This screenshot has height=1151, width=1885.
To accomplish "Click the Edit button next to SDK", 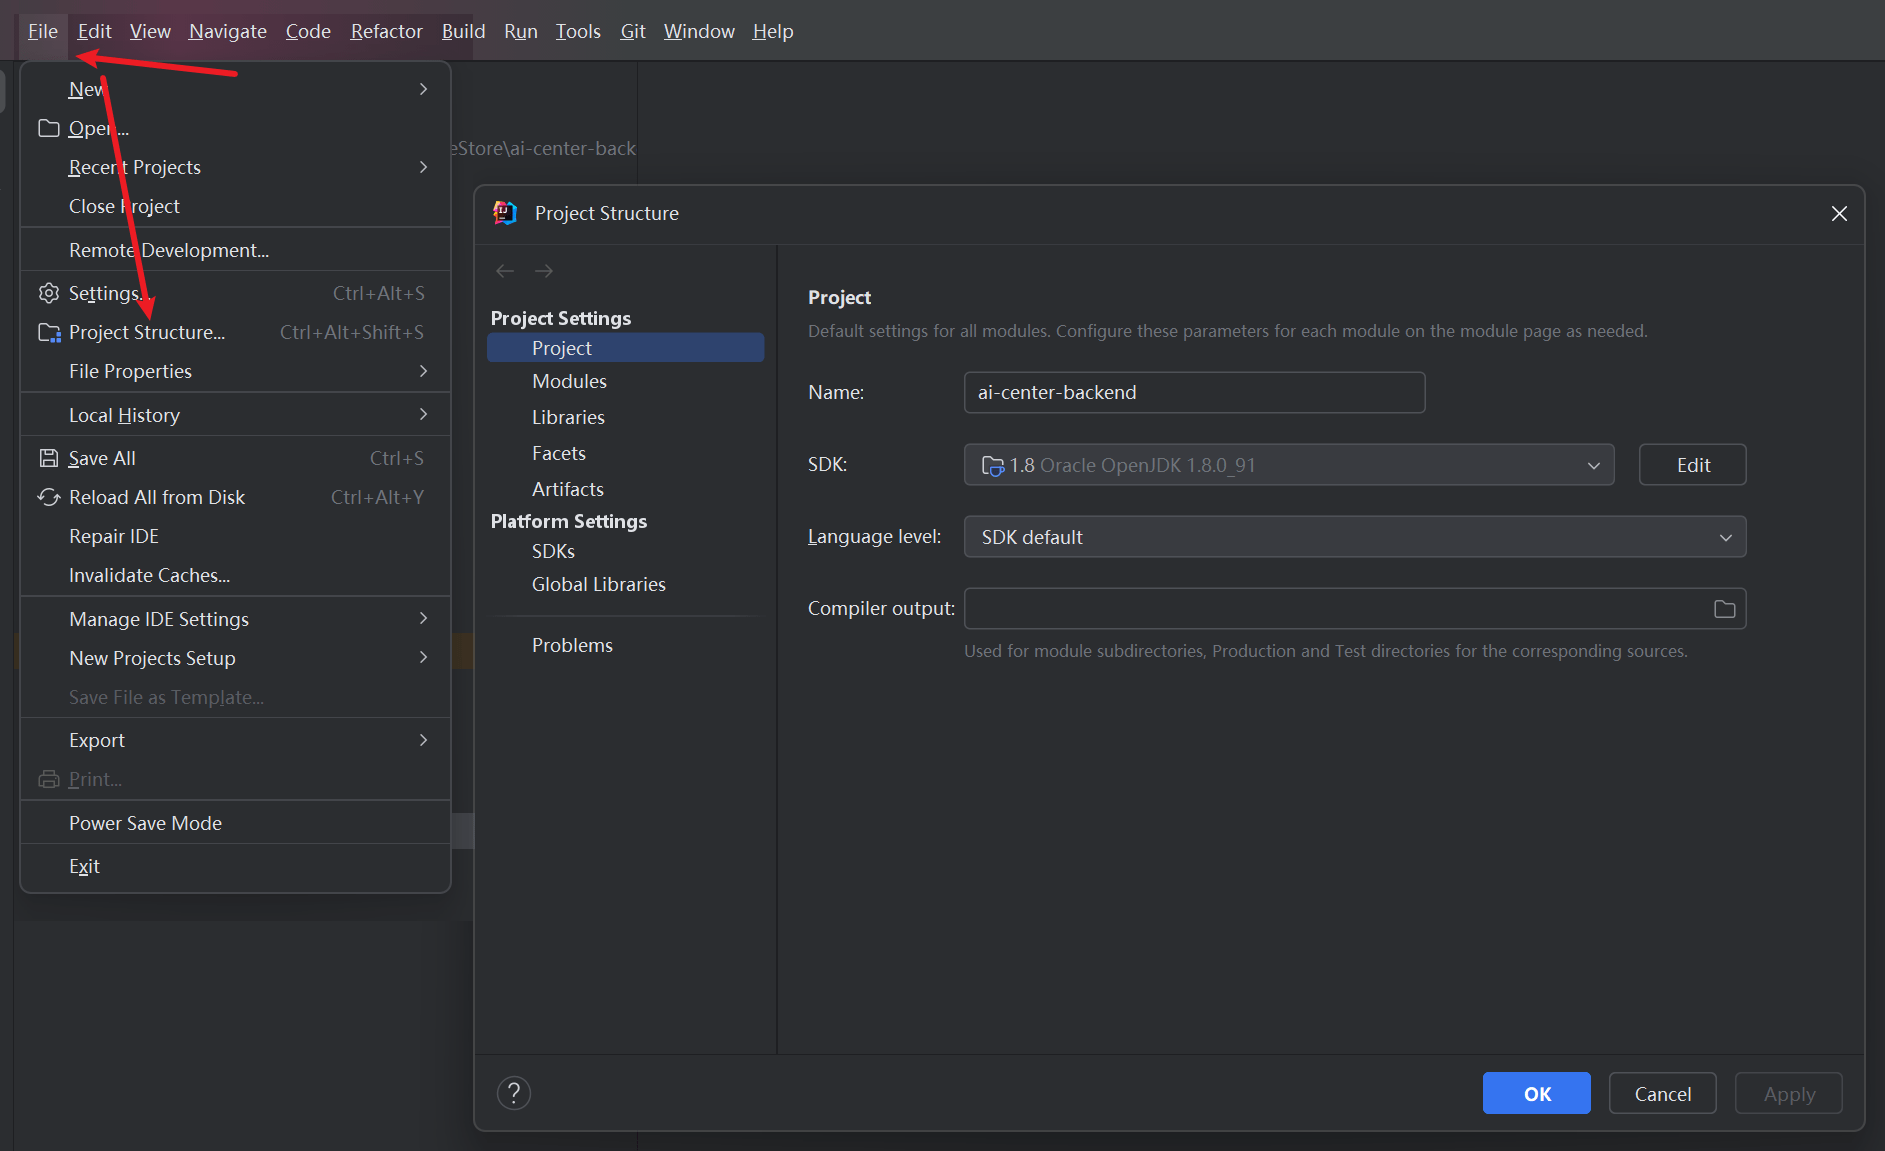I will (x=1692, y=465).
